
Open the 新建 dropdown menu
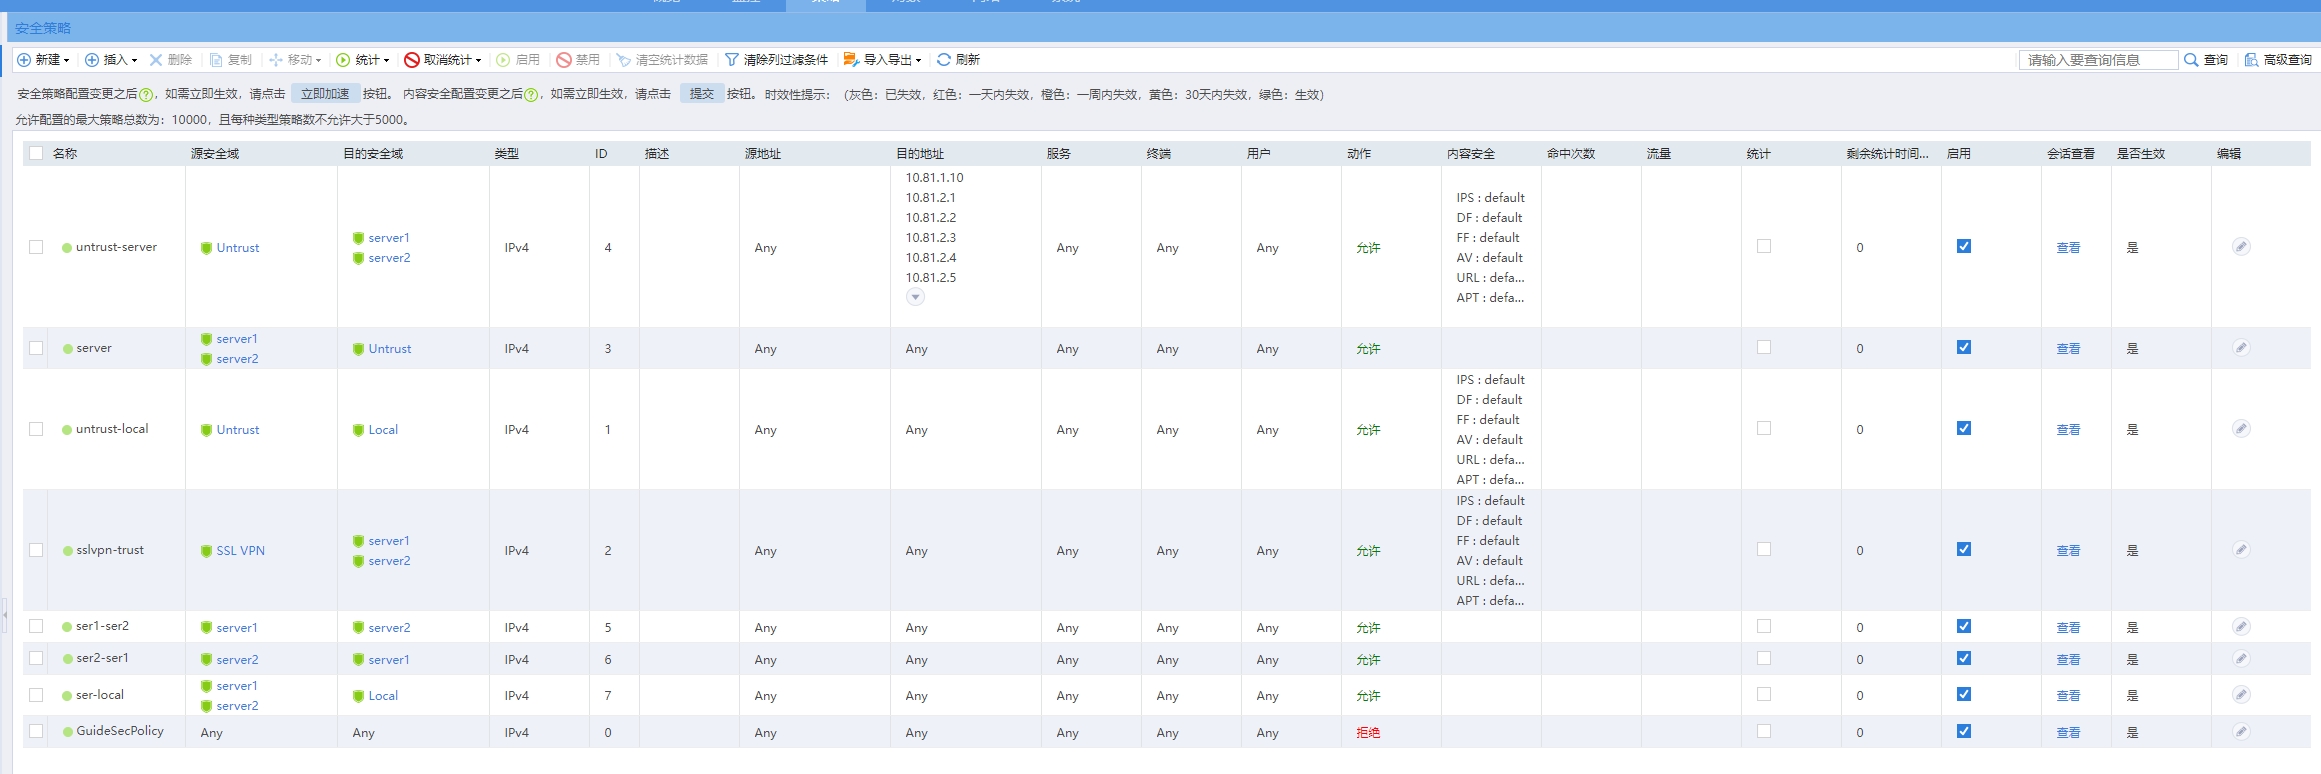[x=43, y=60]
